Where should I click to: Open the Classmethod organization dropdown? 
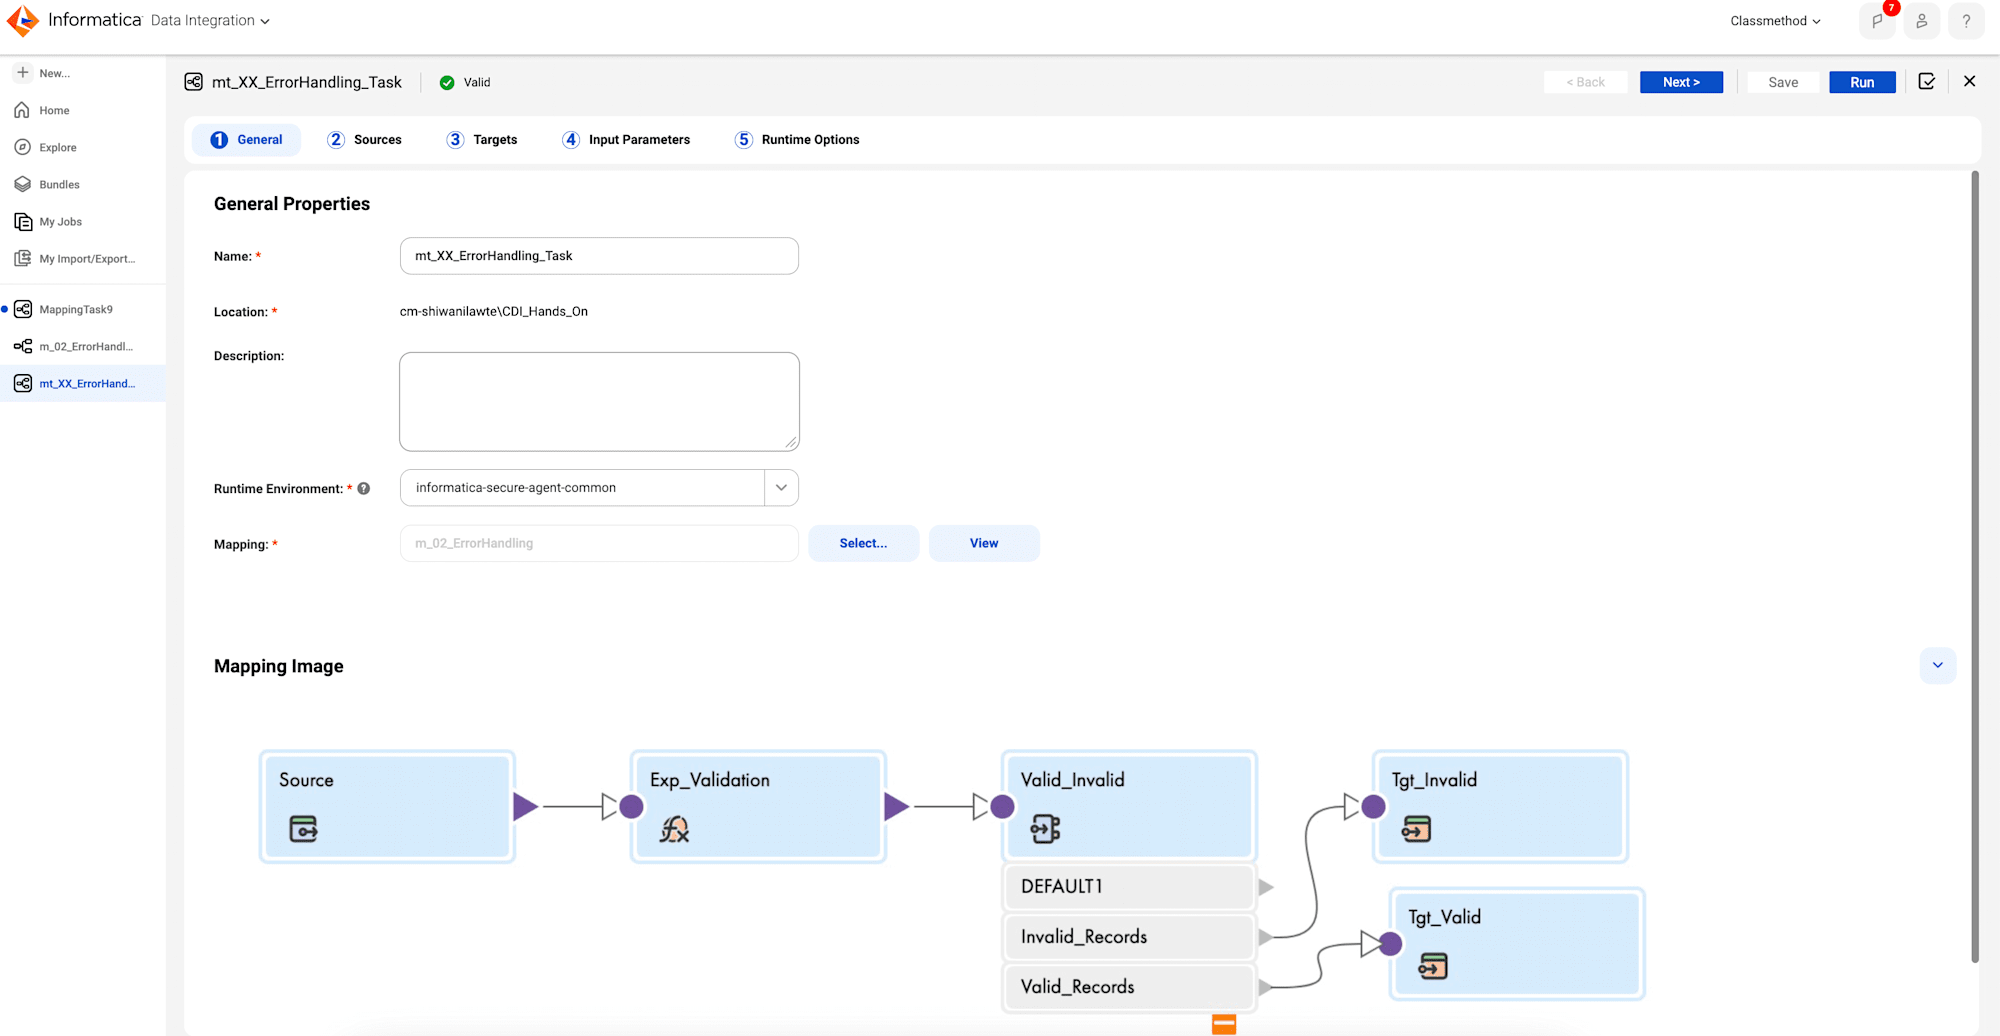(1775, 21)
